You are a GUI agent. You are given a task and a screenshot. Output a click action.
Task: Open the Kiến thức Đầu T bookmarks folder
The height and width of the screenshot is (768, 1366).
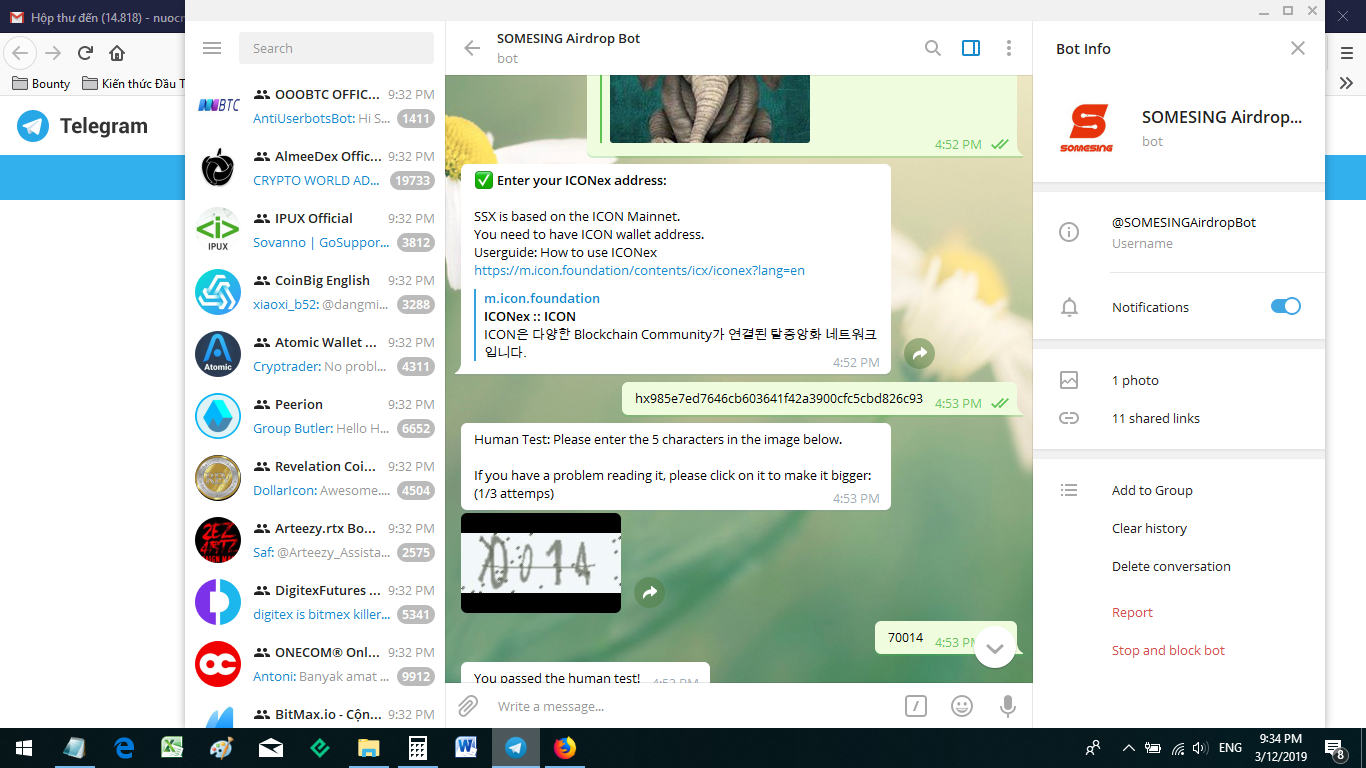[133, 83]
